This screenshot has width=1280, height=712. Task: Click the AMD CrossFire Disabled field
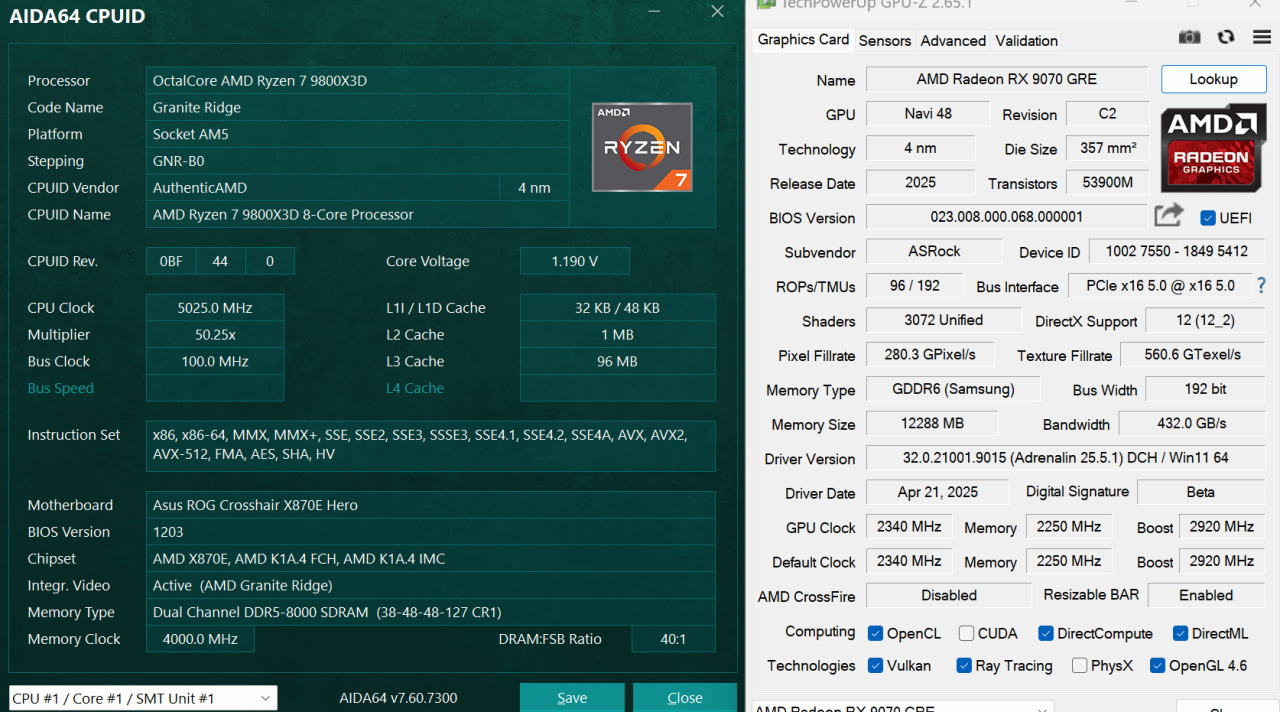click(948, 595)
